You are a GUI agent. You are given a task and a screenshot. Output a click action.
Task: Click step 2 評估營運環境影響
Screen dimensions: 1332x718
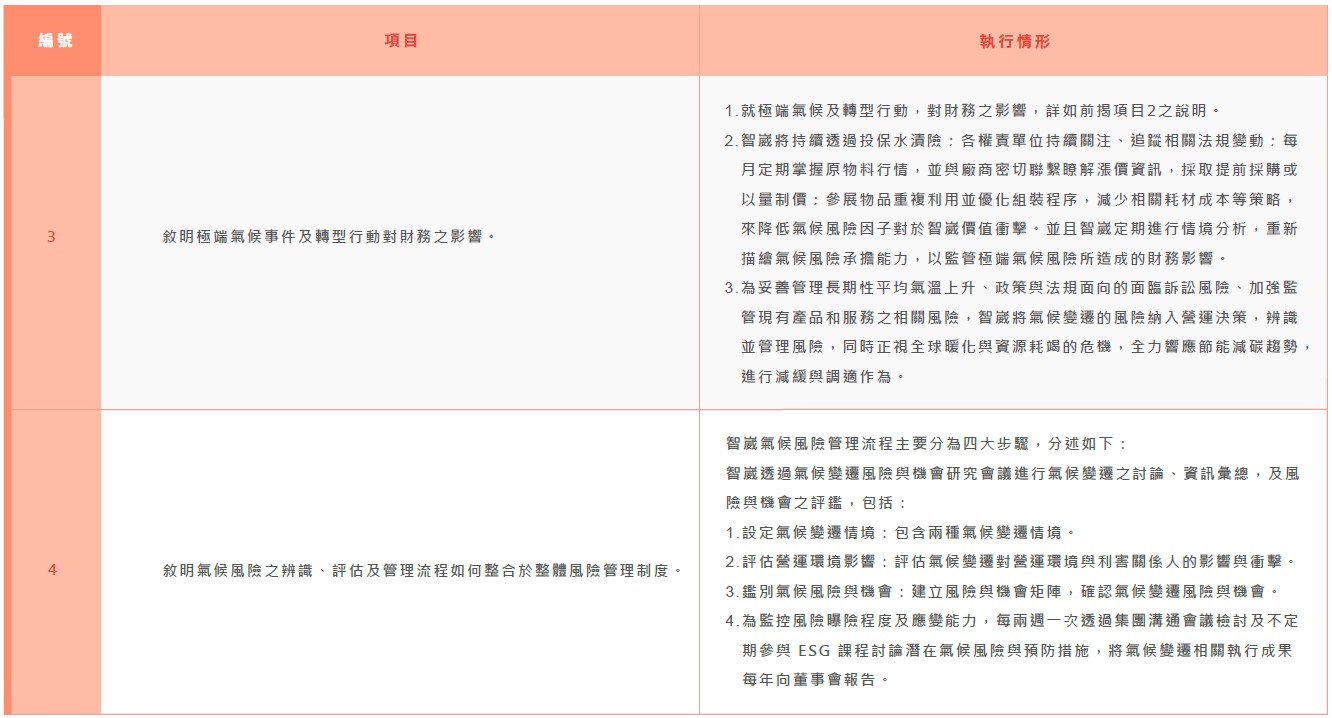pyautogui.click(x=1010, y=561)
